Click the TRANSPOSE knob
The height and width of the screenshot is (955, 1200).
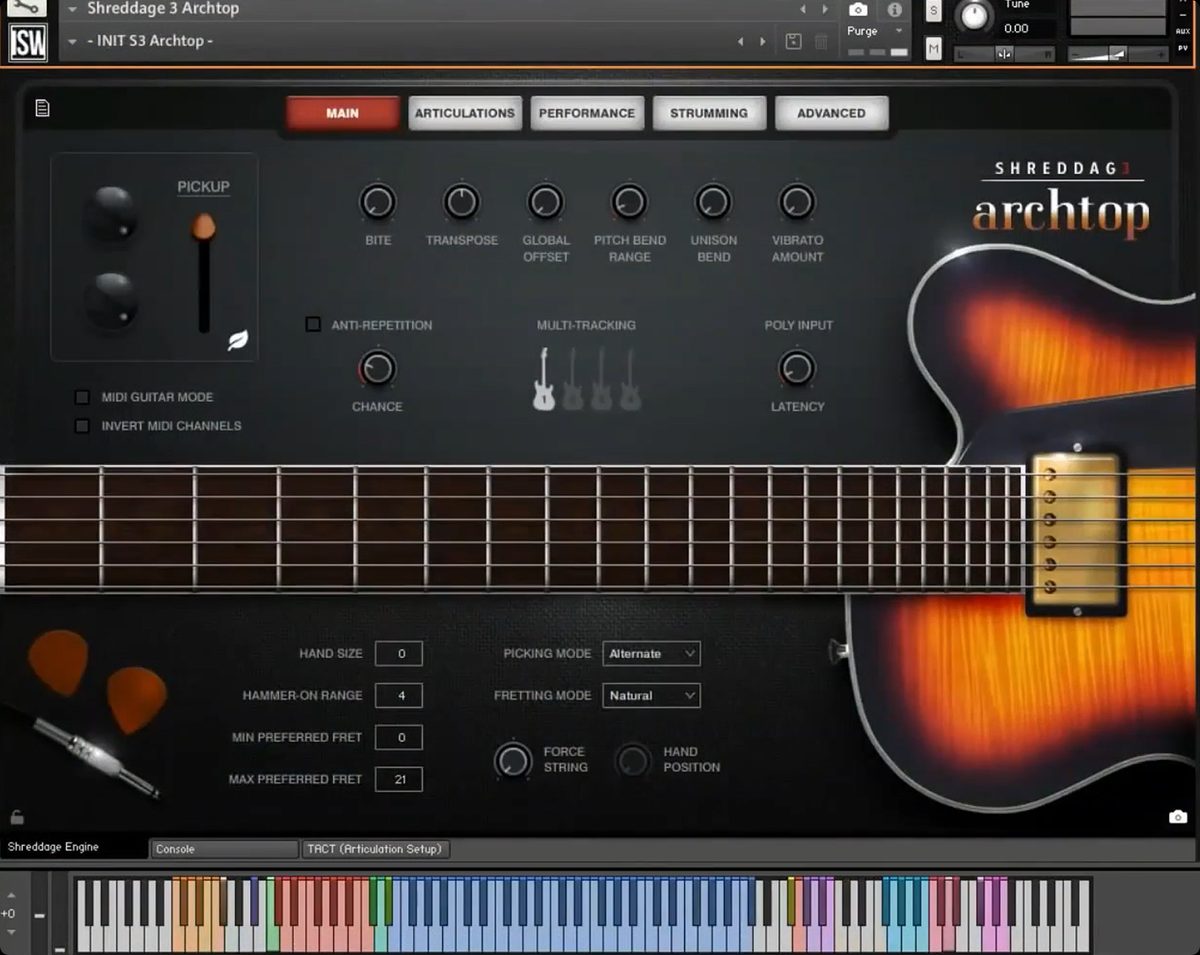tap(462, 202)
